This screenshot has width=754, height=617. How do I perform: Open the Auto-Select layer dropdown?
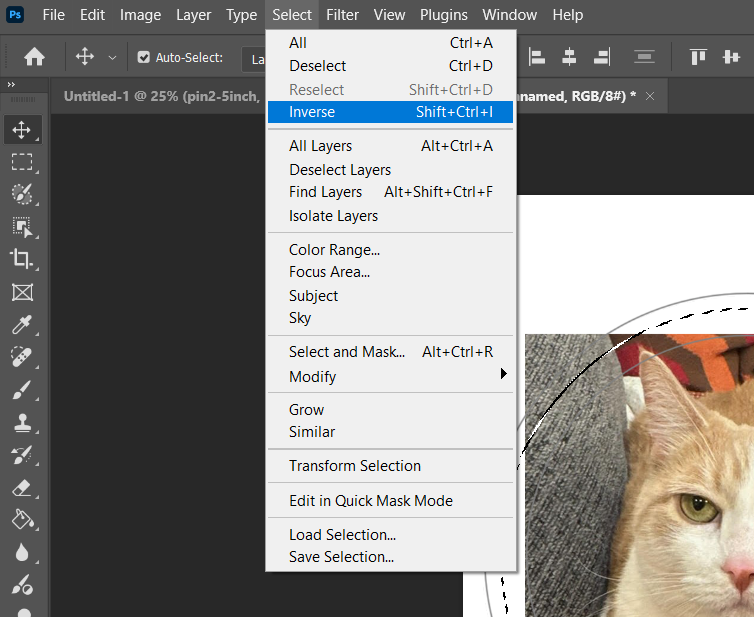(254, 59)
